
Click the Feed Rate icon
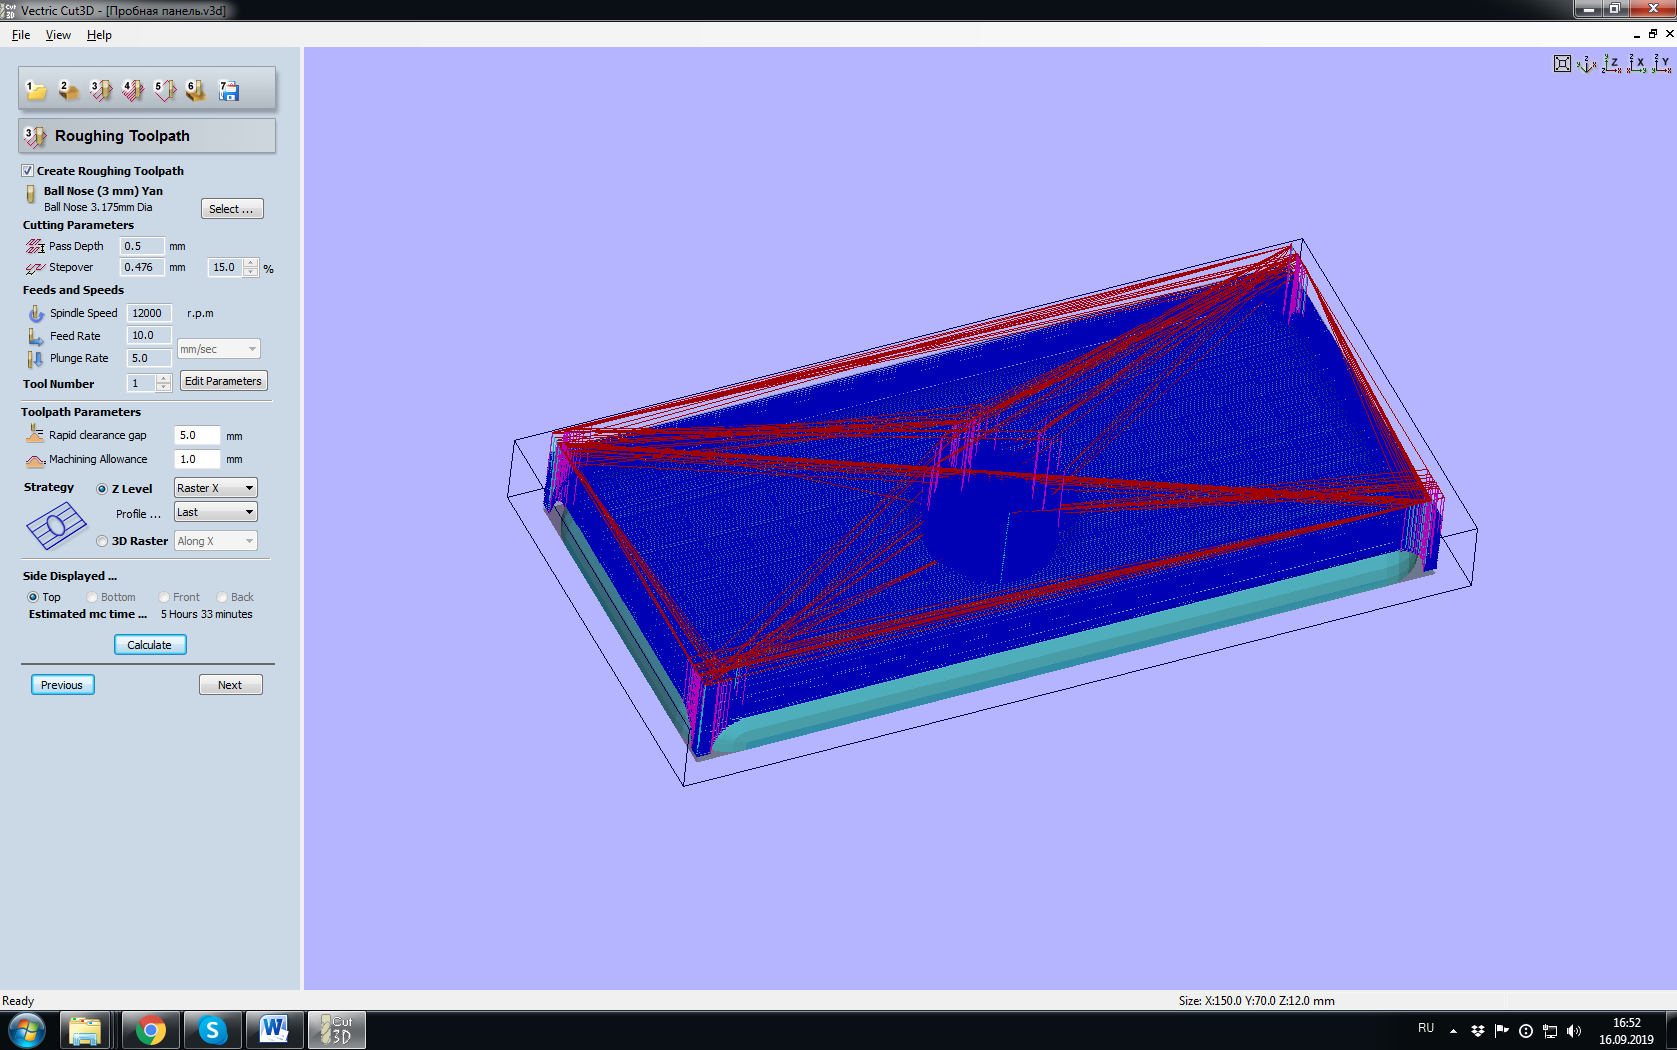[x=36, y=336]
